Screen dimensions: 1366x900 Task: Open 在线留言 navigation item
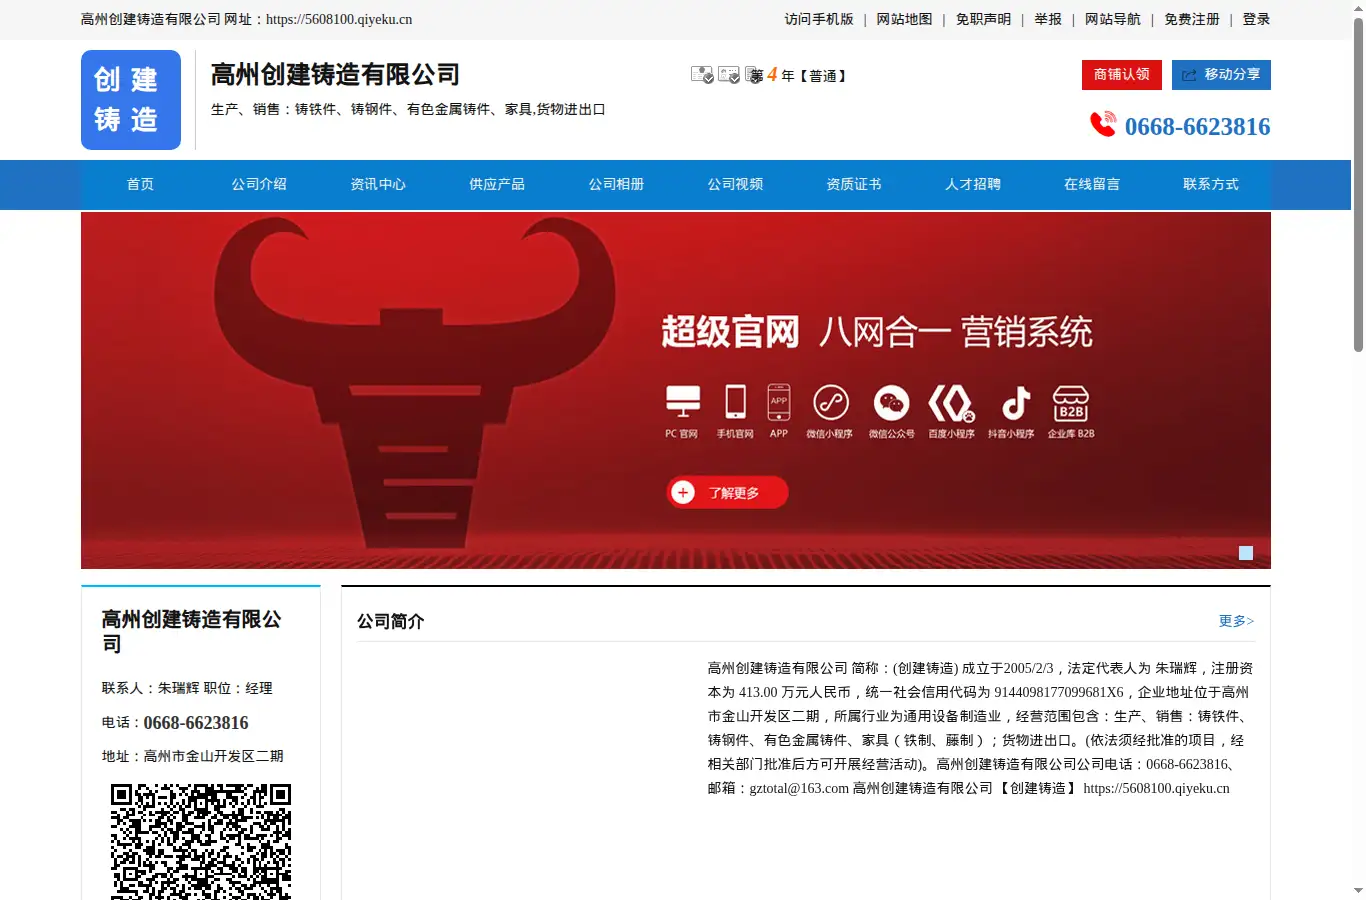pos(1092,184)
